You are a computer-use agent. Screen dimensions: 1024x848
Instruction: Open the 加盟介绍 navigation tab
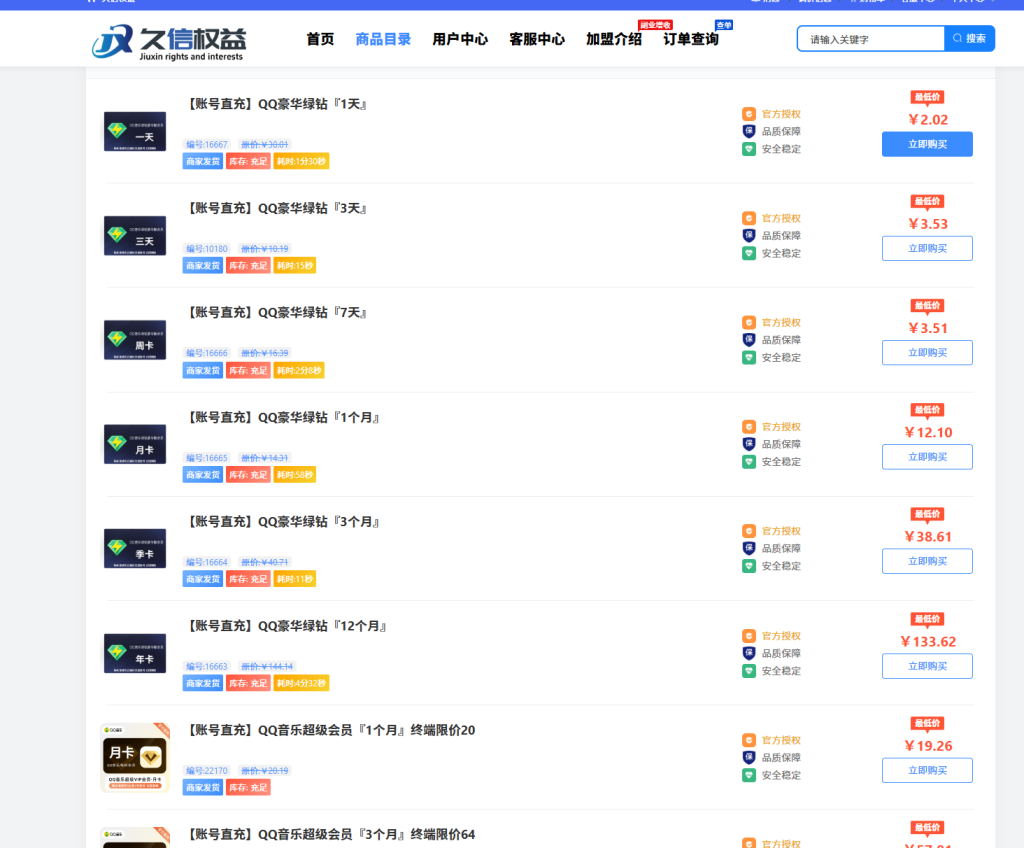click(614, 39)
